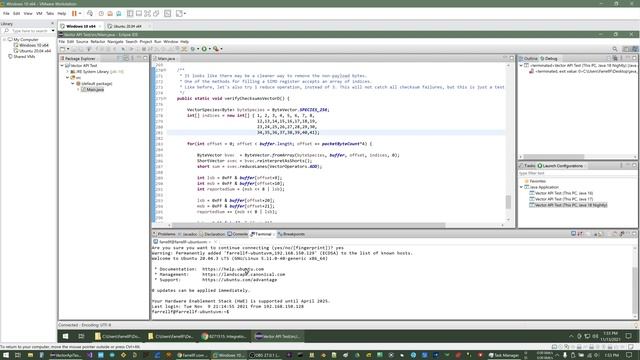Toggle Link with Editor in Package Explorer
The image size is (640, 360).
[x=126, y=59]
